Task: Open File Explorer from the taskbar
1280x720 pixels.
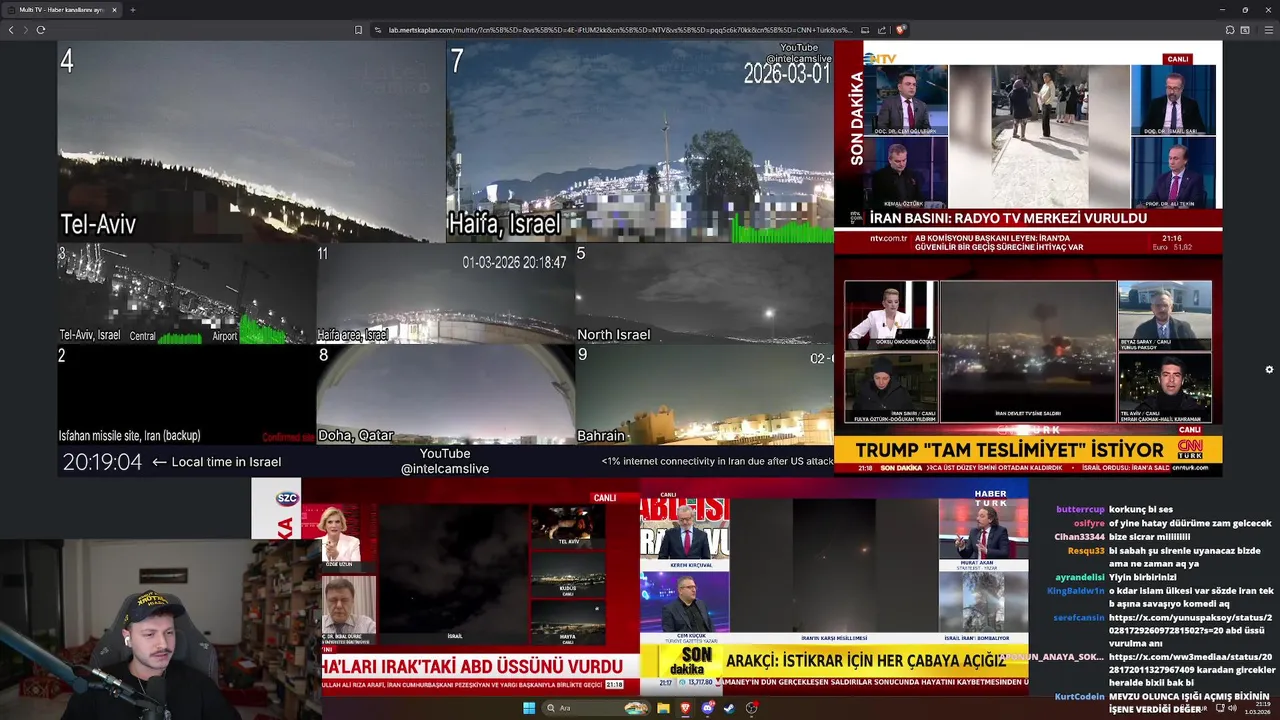Action: 663,708
